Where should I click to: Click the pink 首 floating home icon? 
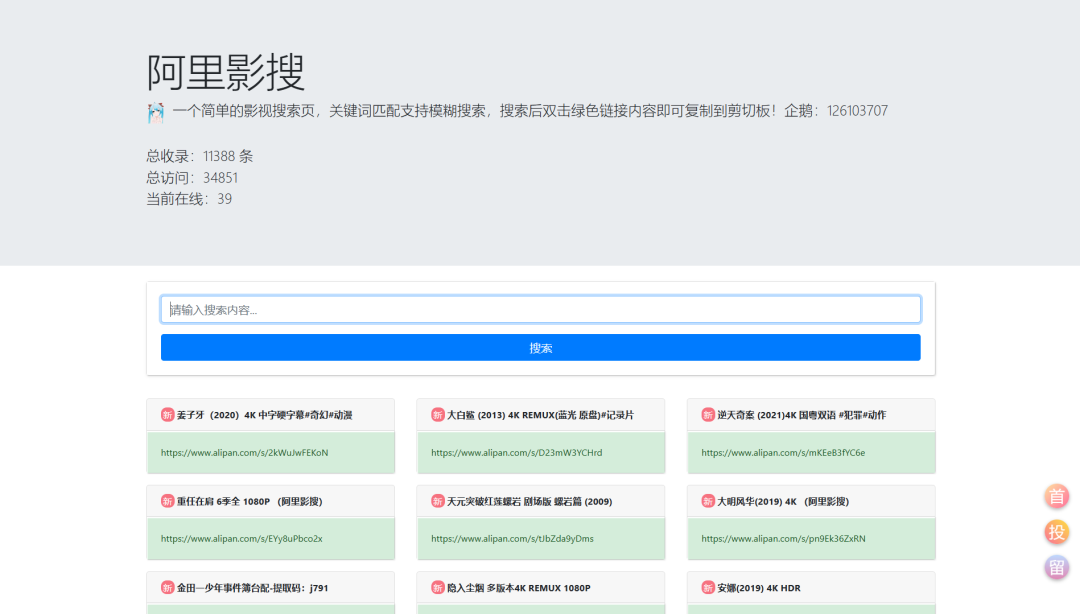click(x=1056, y=496)
